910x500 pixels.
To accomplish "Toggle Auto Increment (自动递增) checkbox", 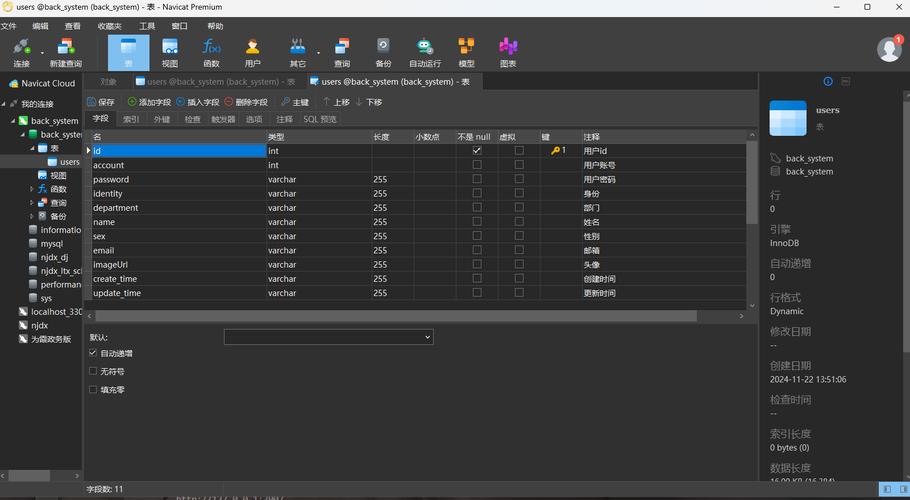I will (x=93, y=353).
